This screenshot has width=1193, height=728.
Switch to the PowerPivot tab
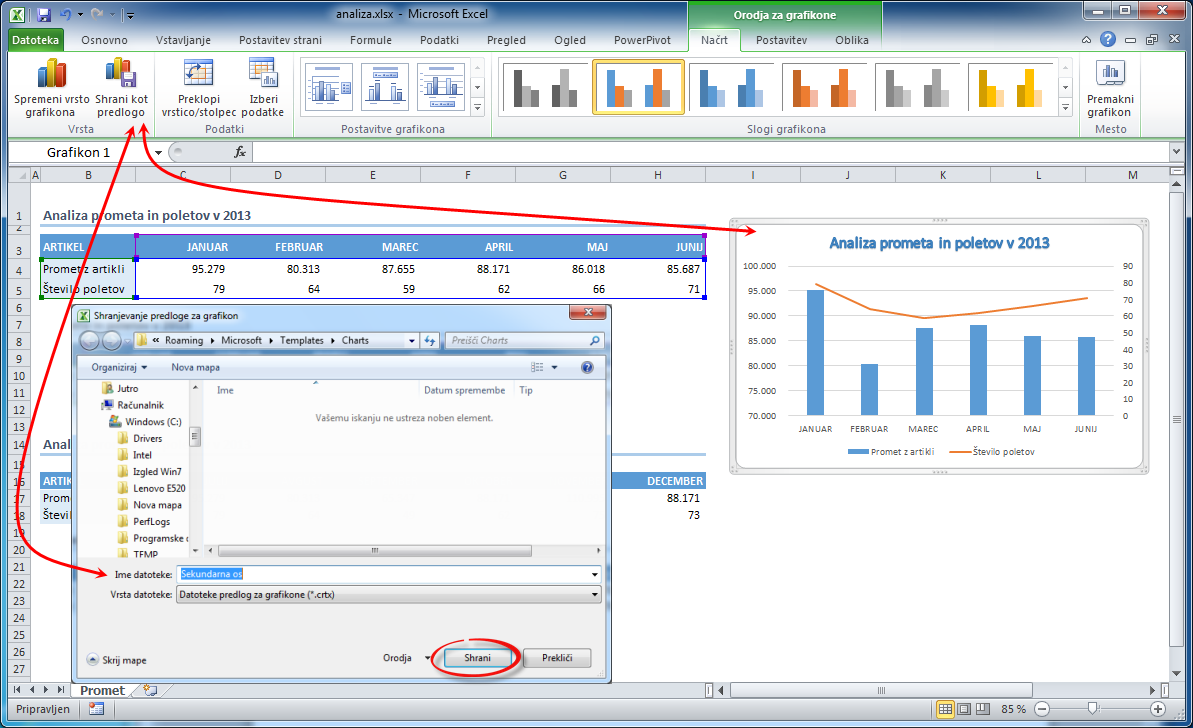tap(642, 40)
